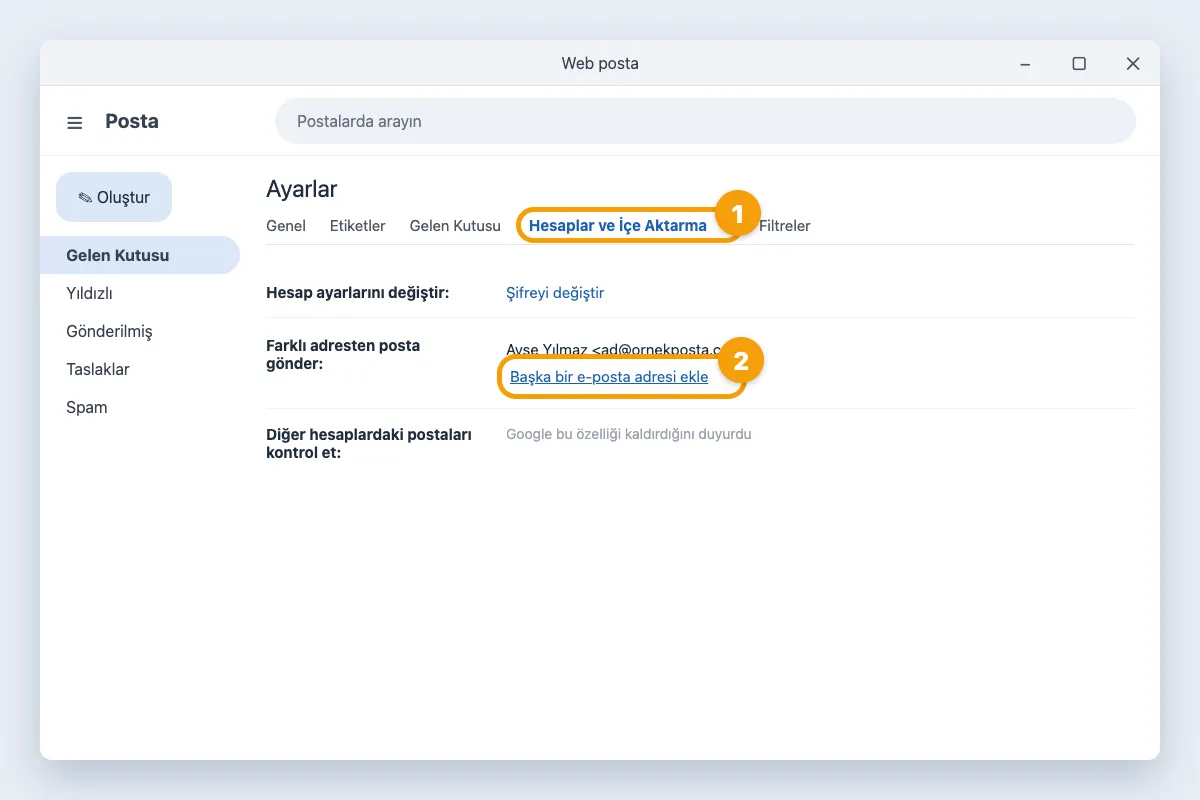
Task: Click the Ayarlar page heading
Action: tap(302, 189)
